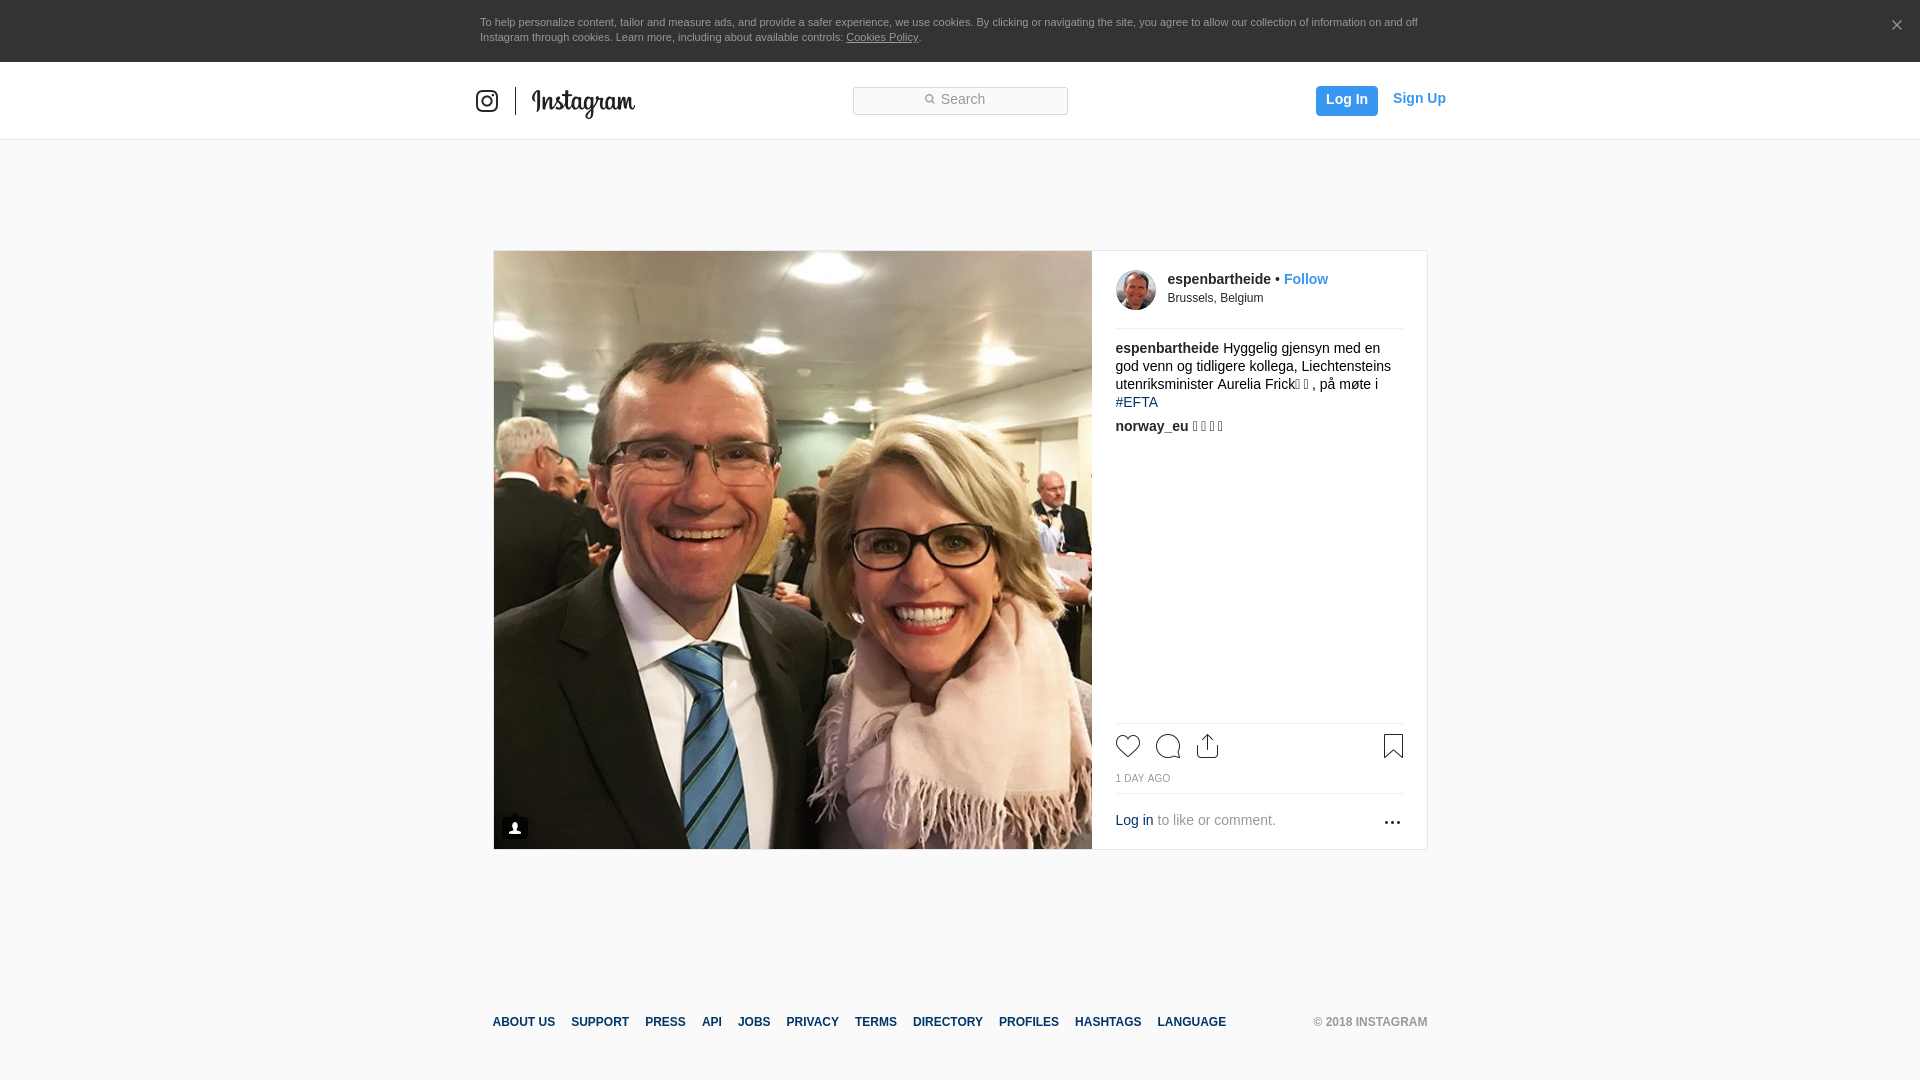Share the post using the share icon
The image size is (1920, 1080).
tap(1208, 746)
